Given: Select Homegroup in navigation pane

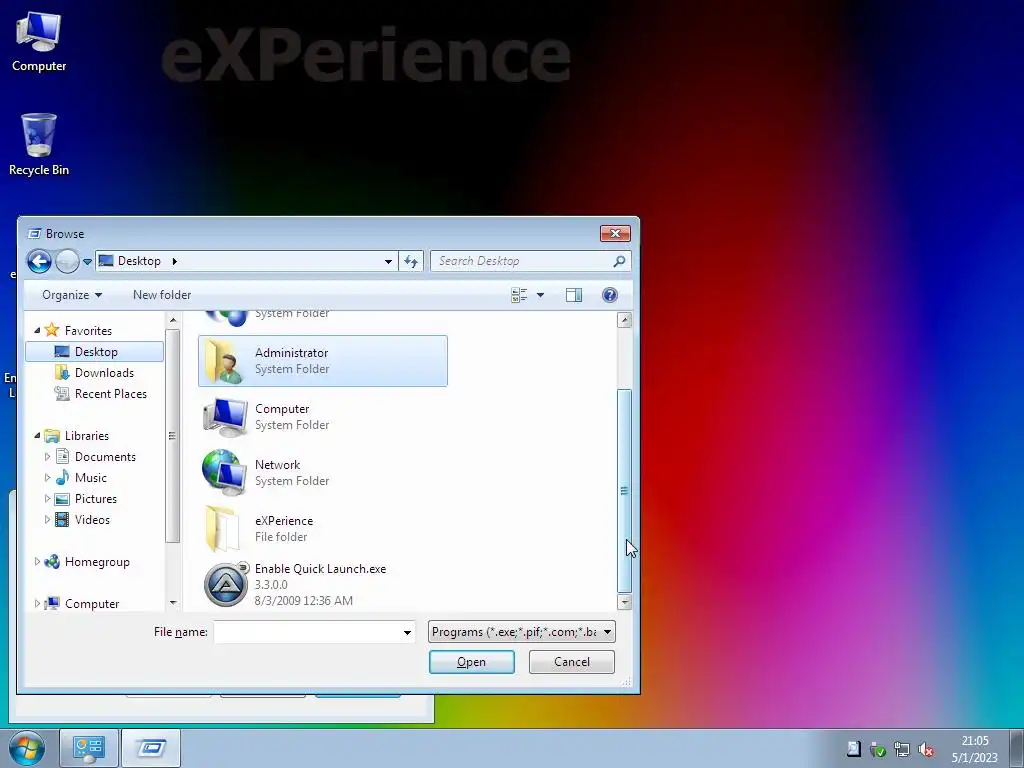Looking at the screenshot, I should coord(88,562).
